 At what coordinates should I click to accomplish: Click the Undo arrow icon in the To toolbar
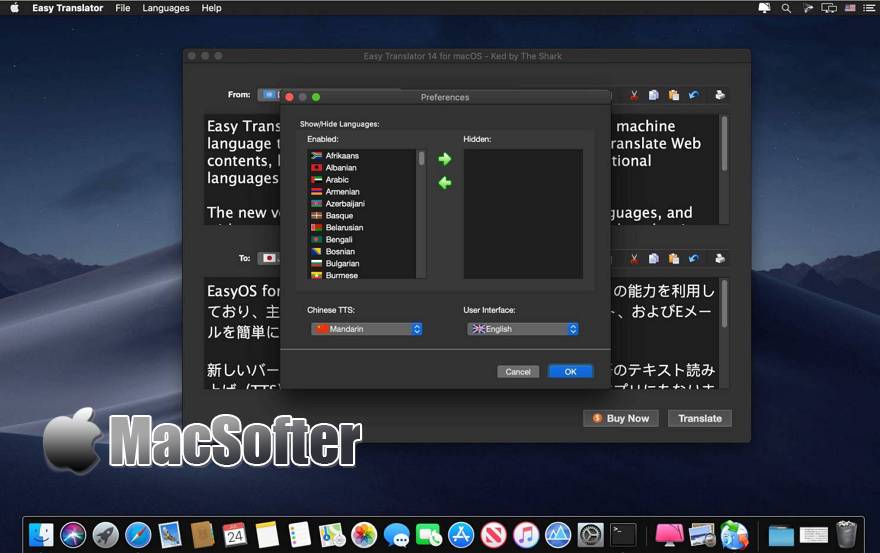click(x=694, y=258)
